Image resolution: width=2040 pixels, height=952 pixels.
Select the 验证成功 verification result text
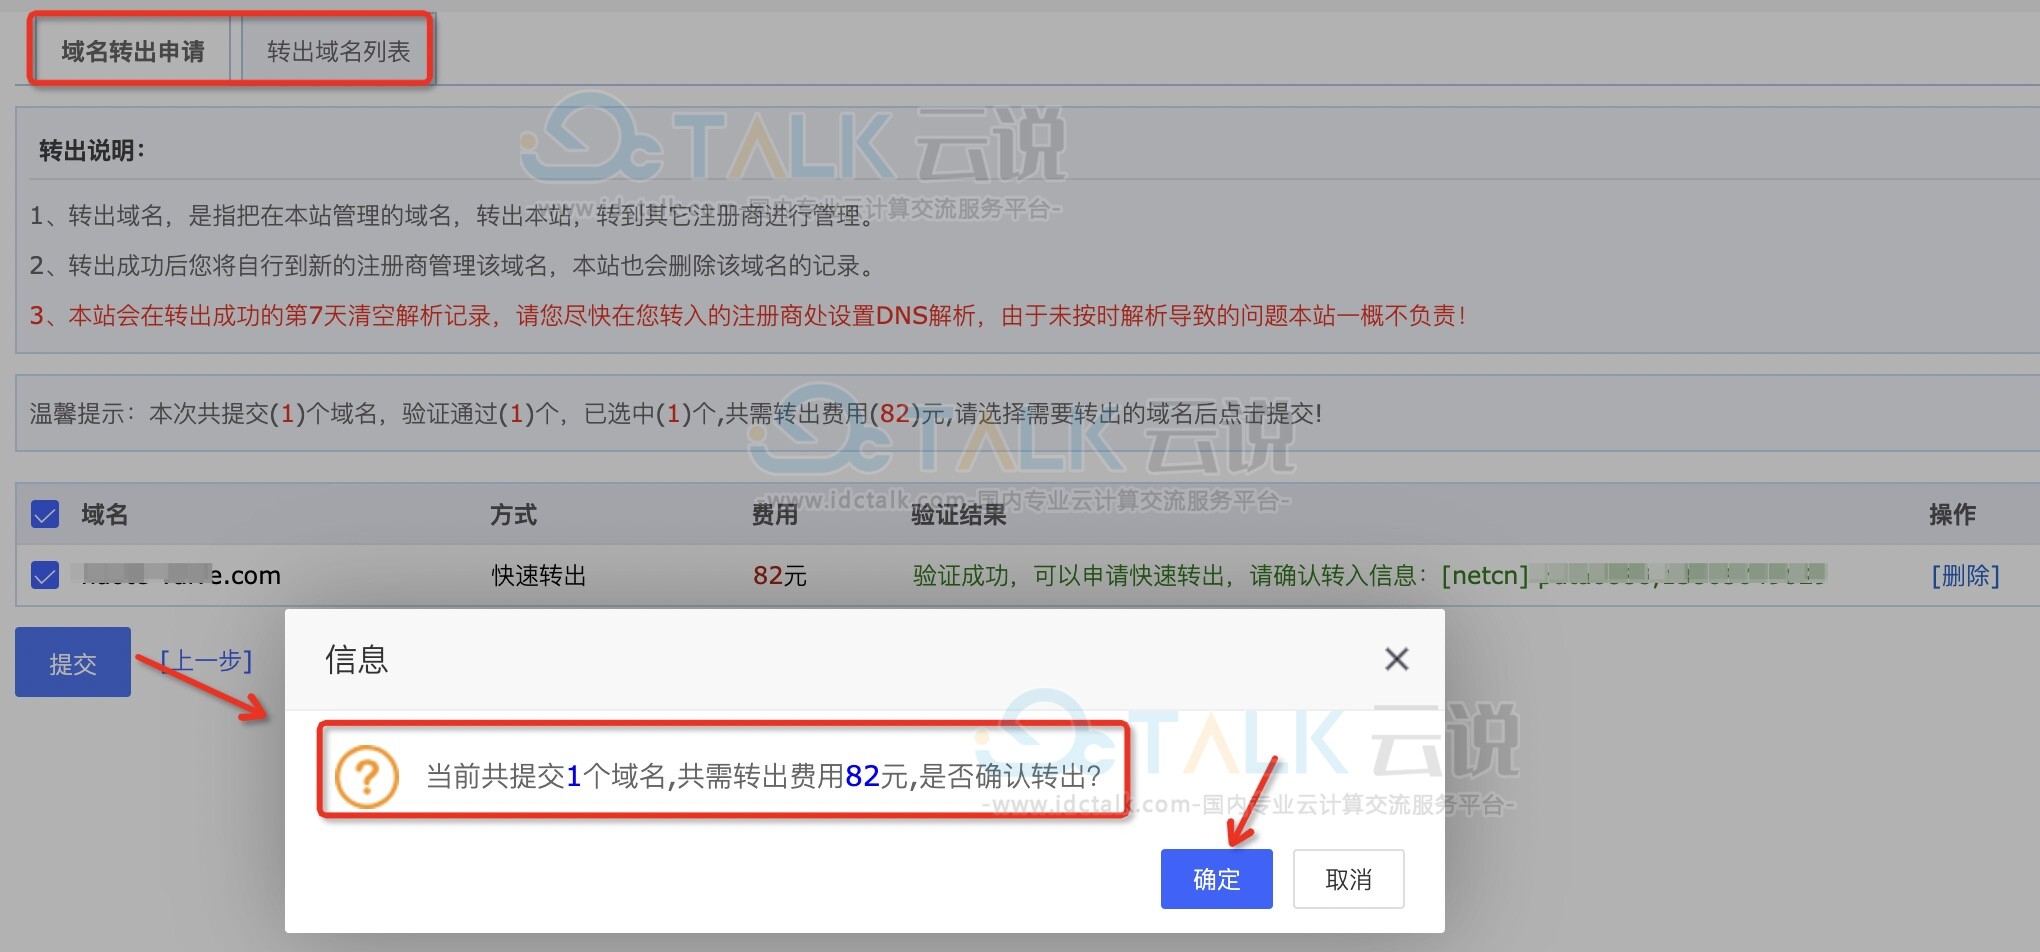pos(1369,575)
